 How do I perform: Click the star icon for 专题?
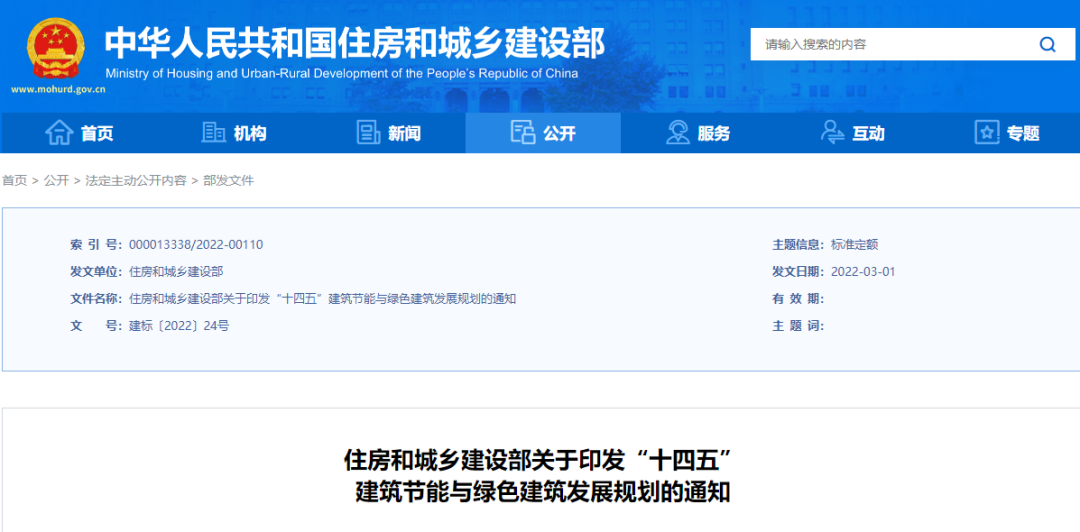pos(987,132)
